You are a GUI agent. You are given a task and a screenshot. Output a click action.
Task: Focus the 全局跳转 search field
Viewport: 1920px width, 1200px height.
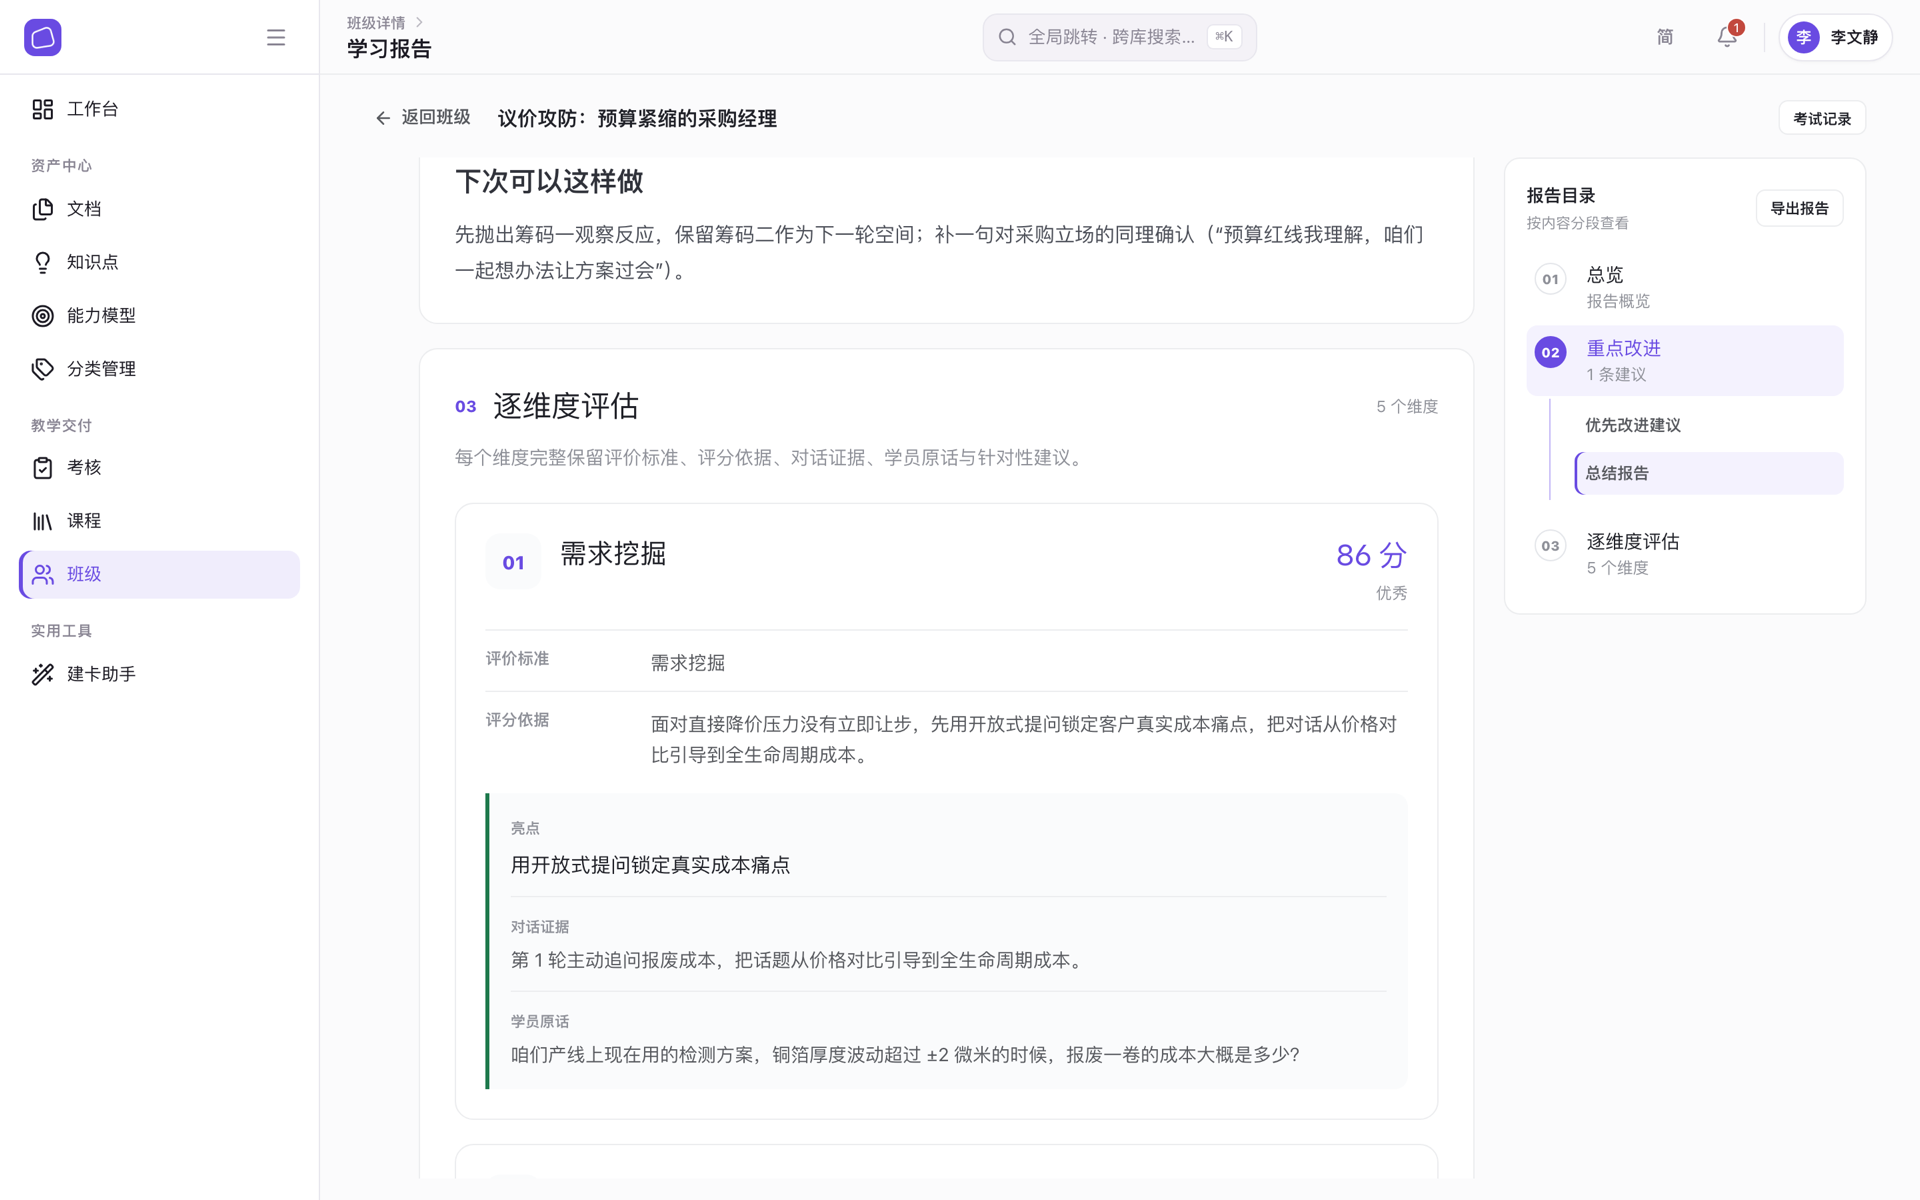[1120, 37]
